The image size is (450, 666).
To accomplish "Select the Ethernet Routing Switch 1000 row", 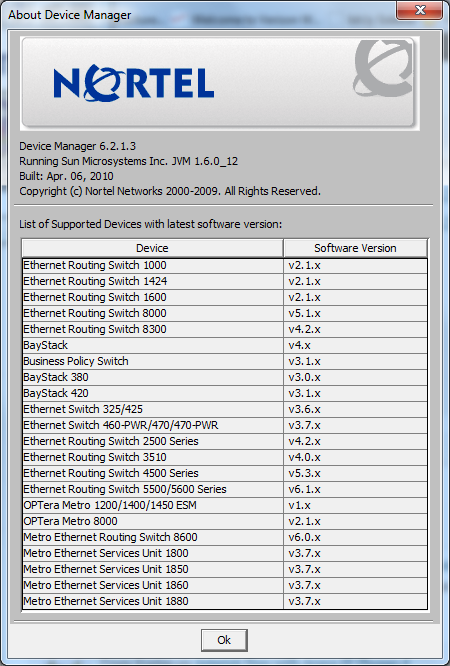I will click(x=225, y=265).
